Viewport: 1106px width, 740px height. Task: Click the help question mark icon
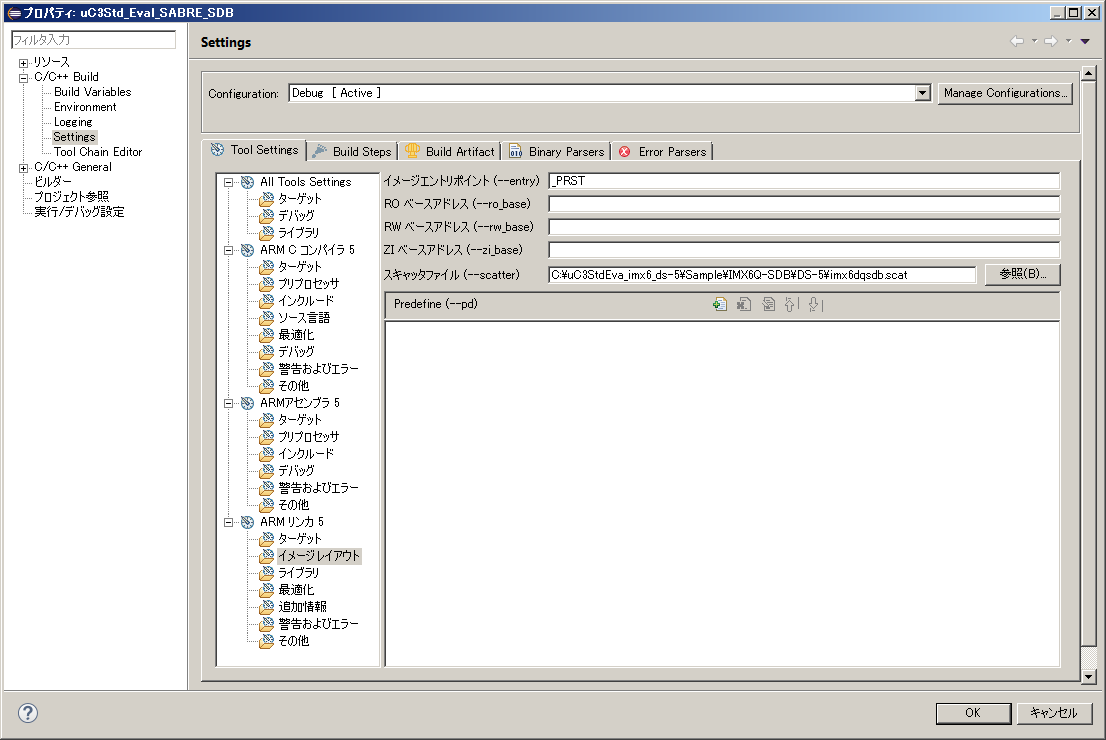pyautogui.click(x=27, y=713)
